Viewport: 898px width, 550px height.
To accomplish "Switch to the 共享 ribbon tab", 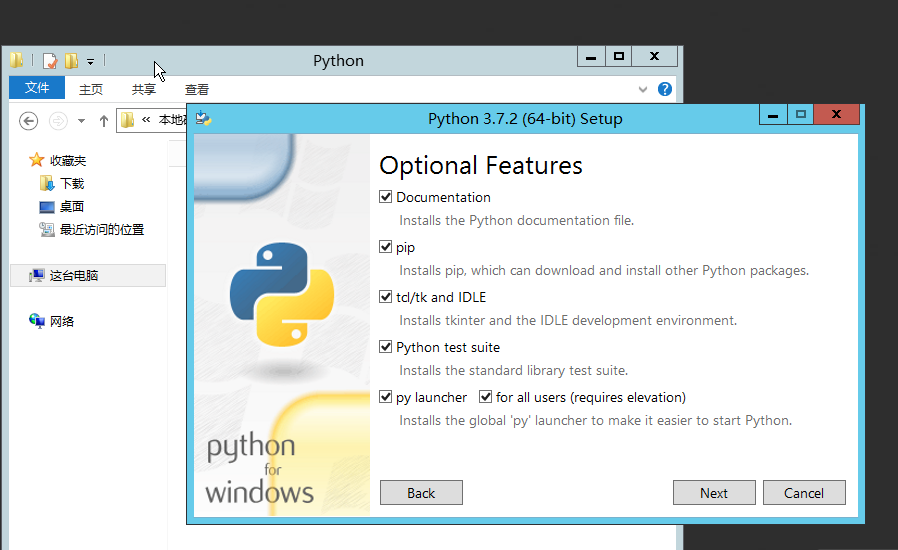I will 144,89.
